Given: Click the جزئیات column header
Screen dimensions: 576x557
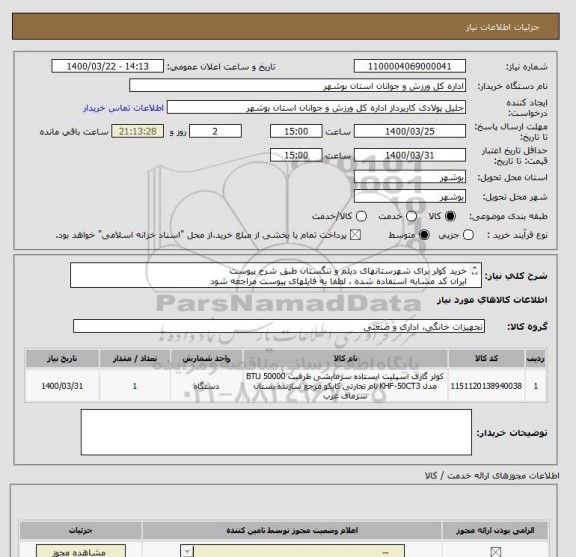Looking at the screenshot, I should click(x=81, y=530).
